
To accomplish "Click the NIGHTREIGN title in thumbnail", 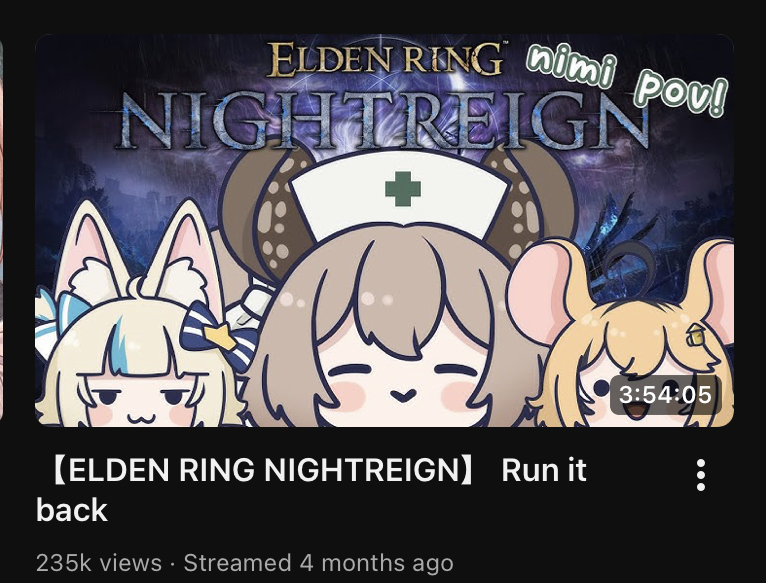I will click(381, 120).
